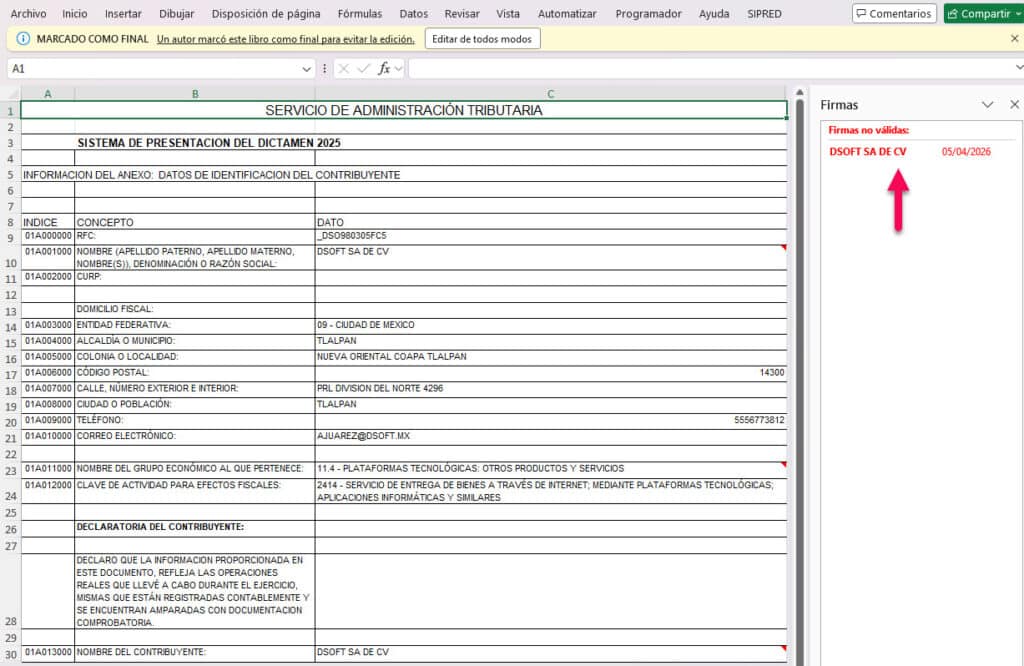Open the Firmas pane options chevron

(988, 105)
